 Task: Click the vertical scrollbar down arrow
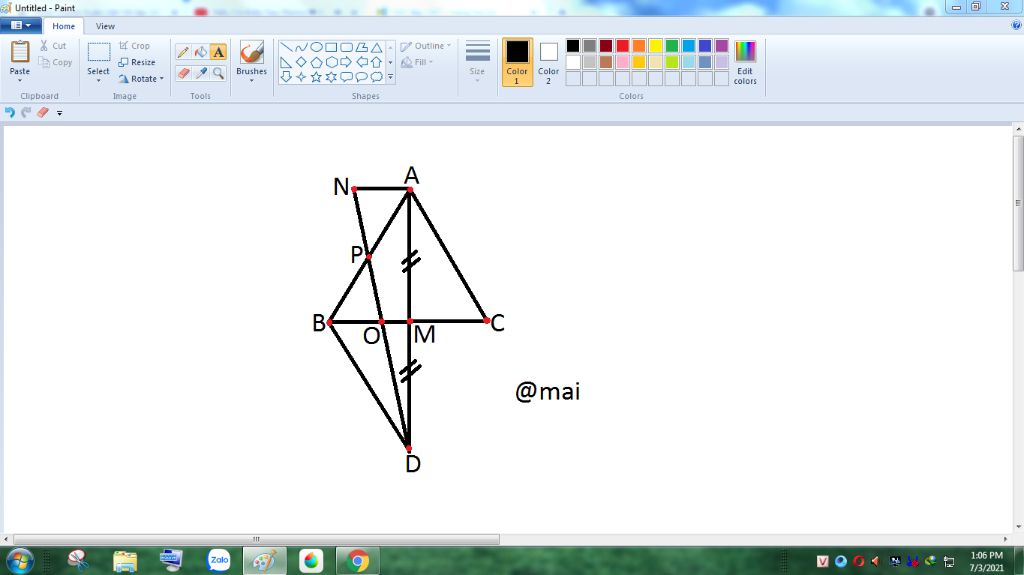click(1018, 527)
